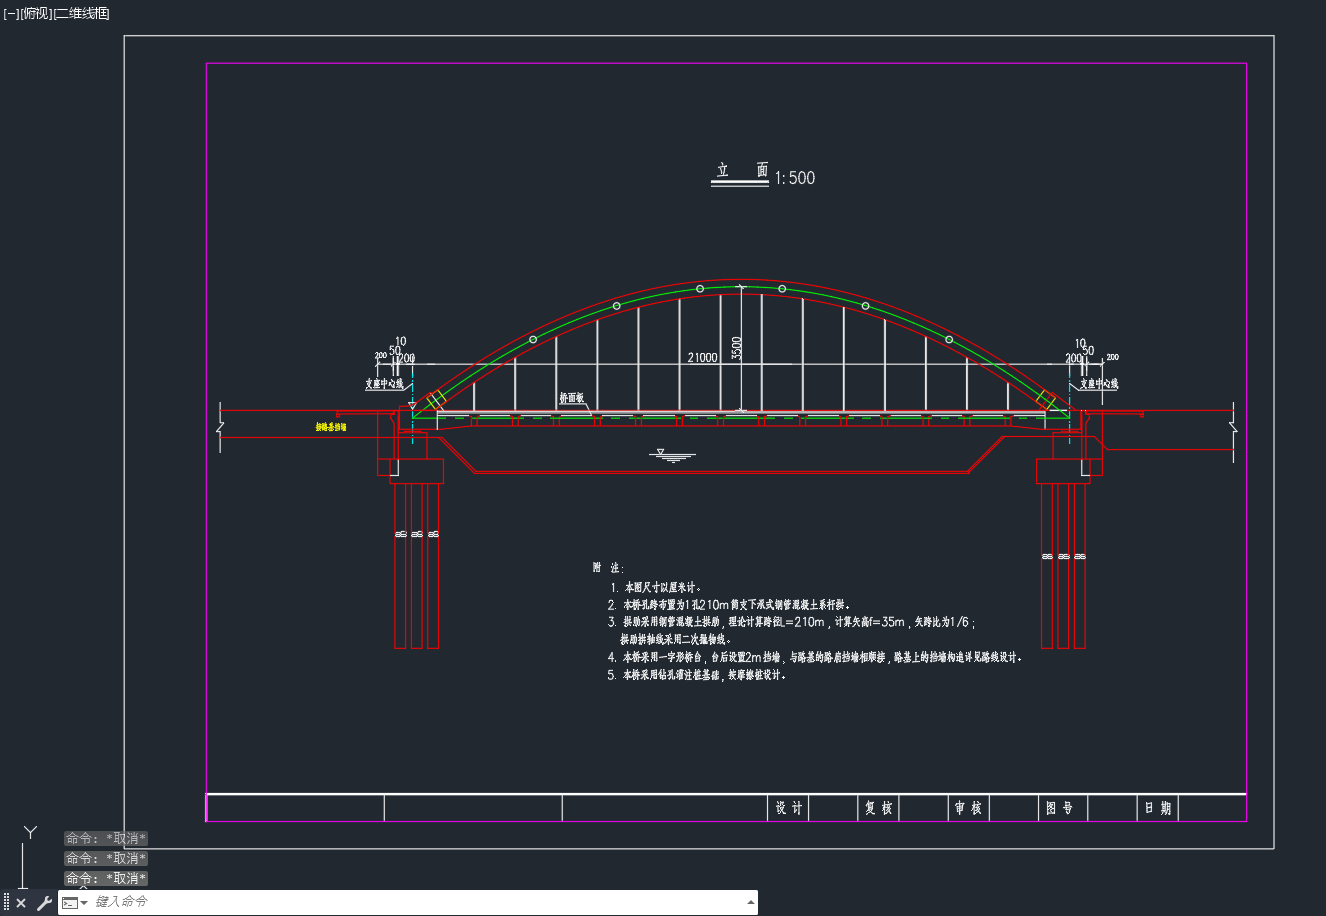This screenshot has width=1326, height=916.
Task: Expand command history arrow at command line end
Action: click(x=751, y=902)
